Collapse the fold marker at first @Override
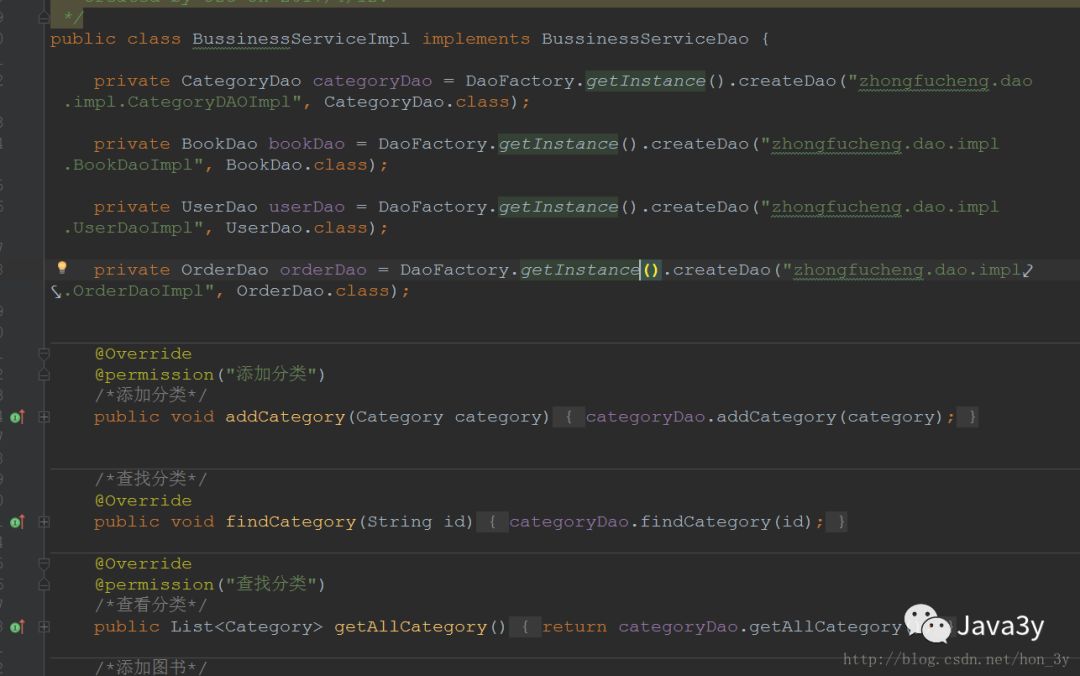 (x=43, y=354)
